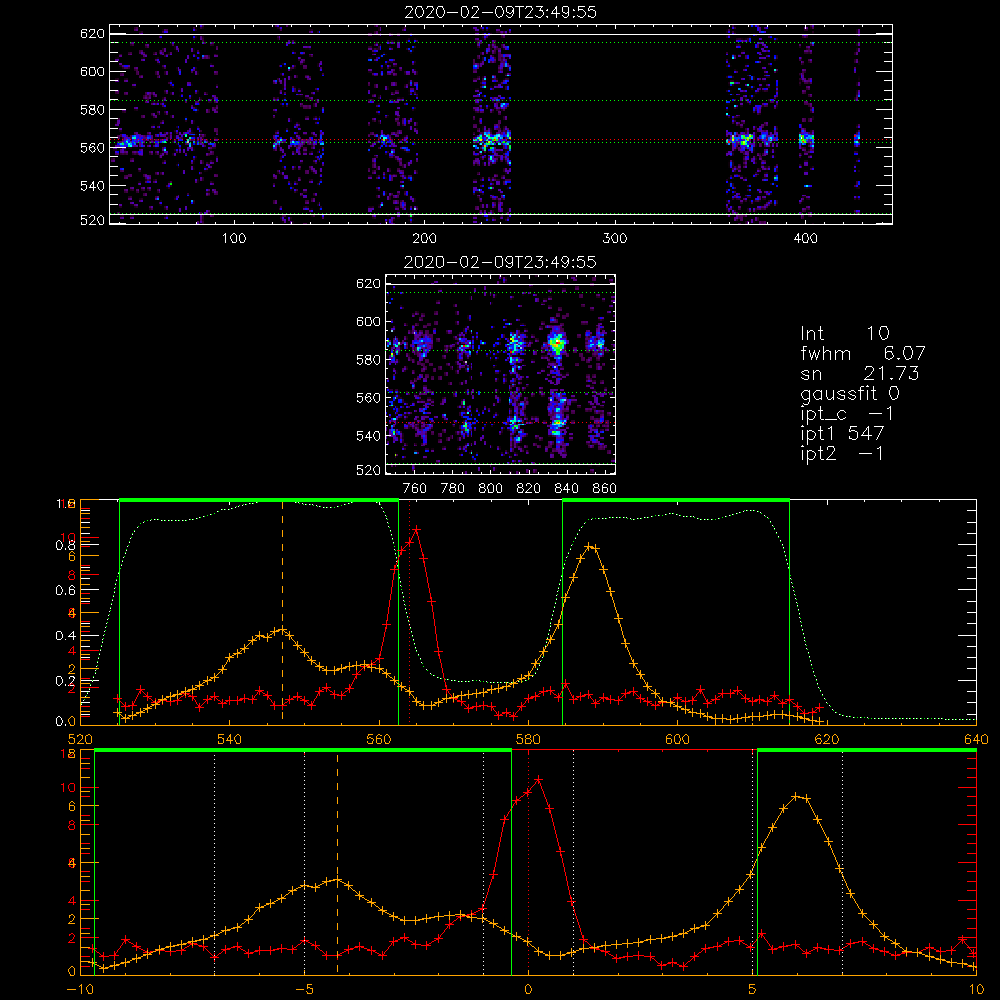This screenshot has width=1000, height=1000.
Task: Click the 'ipt_c -1' parameter line
Action: pyautogui.click(x=847, y=414)
